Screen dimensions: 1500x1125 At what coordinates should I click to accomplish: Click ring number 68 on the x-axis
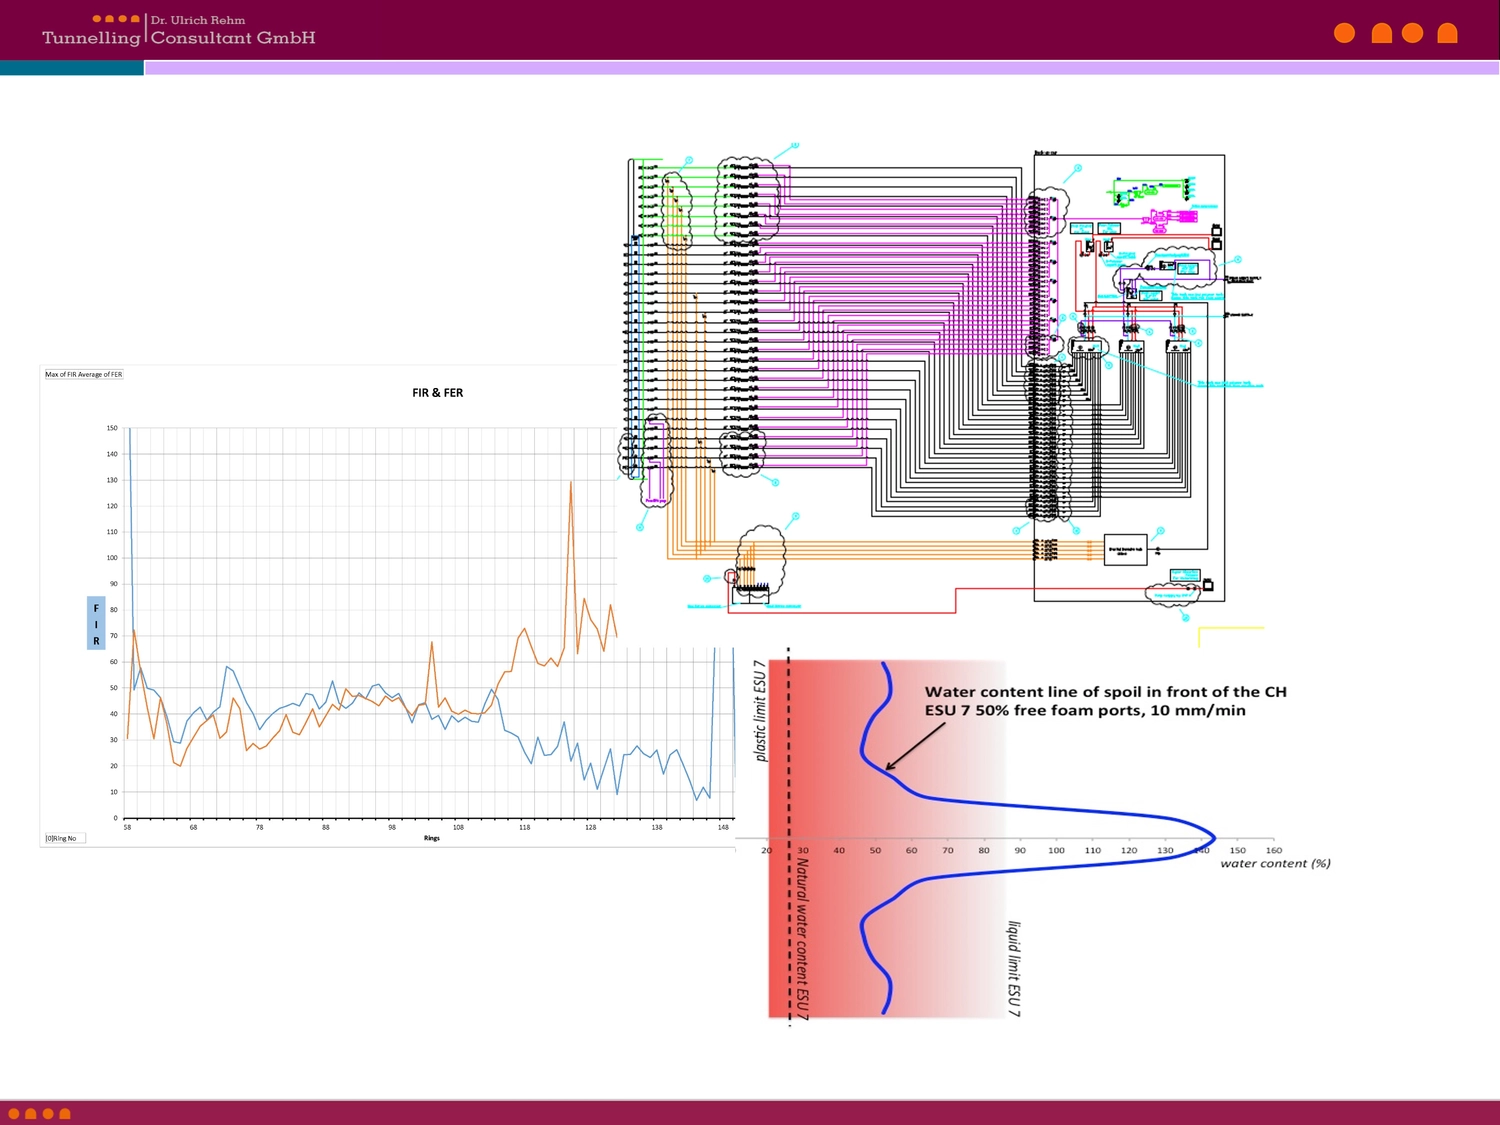[193, 828]
